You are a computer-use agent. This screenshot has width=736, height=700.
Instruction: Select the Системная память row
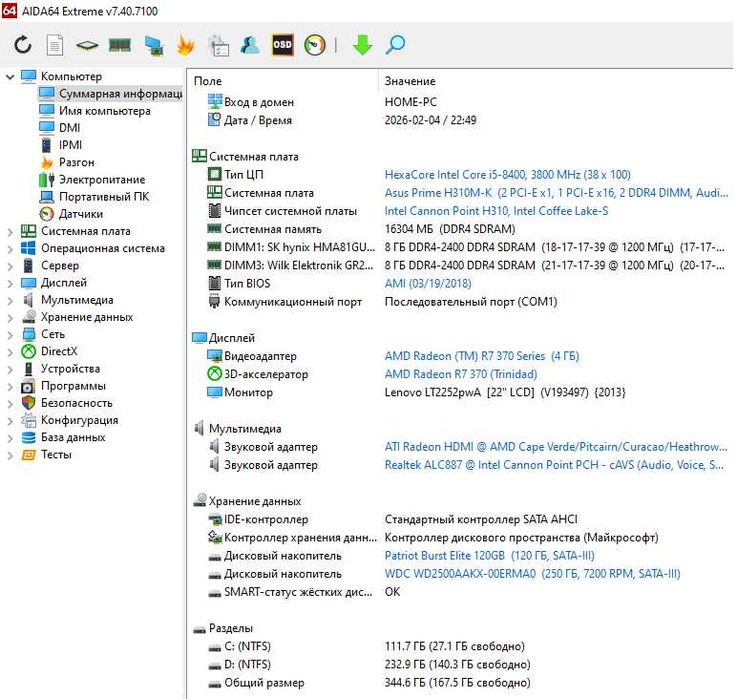[462, 229]
